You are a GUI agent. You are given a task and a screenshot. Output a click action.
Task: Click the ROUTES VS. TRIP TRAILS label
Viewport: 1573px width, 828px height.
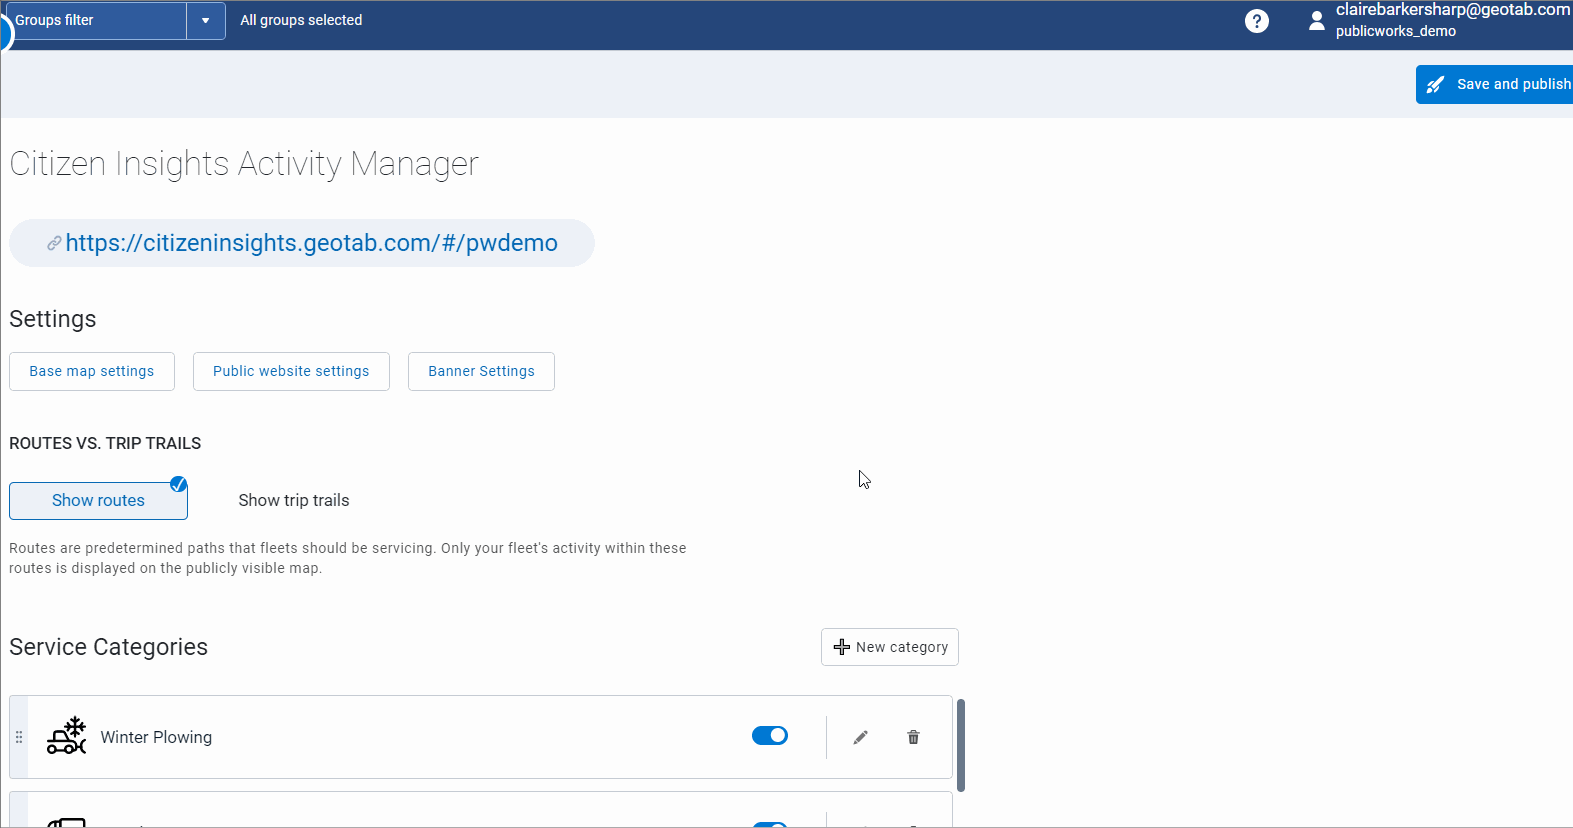pos(105,443)
